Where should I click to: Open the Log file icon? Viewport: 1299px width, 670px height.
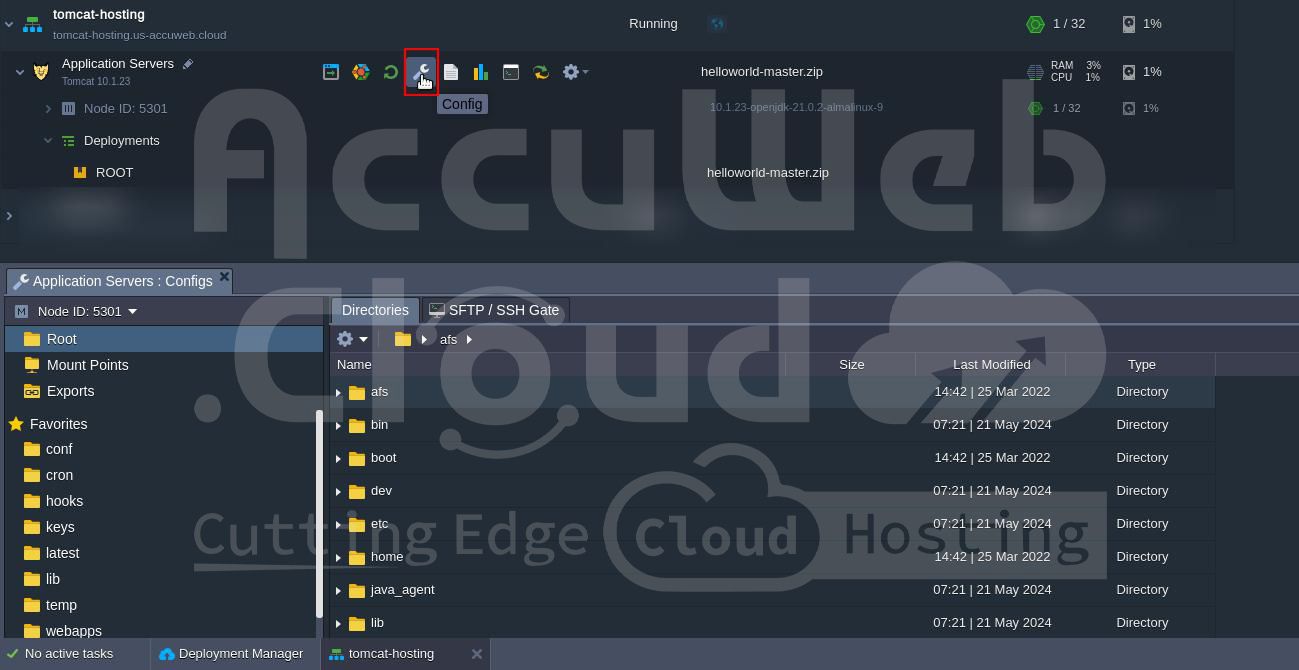(451, 72)
